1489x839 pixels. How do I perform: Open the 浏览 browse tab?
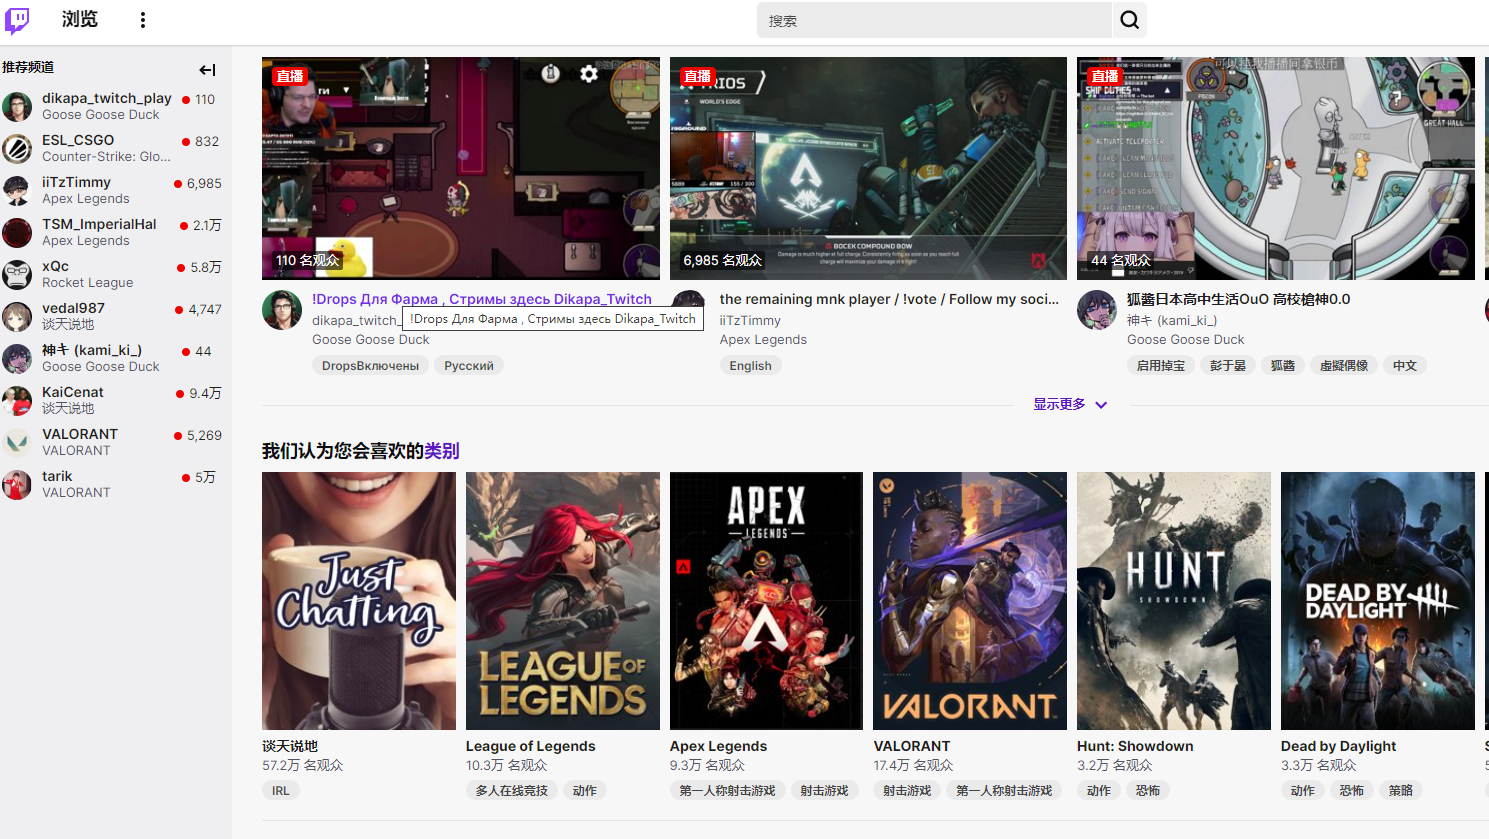pyautogui.click(x=80, y=20)
